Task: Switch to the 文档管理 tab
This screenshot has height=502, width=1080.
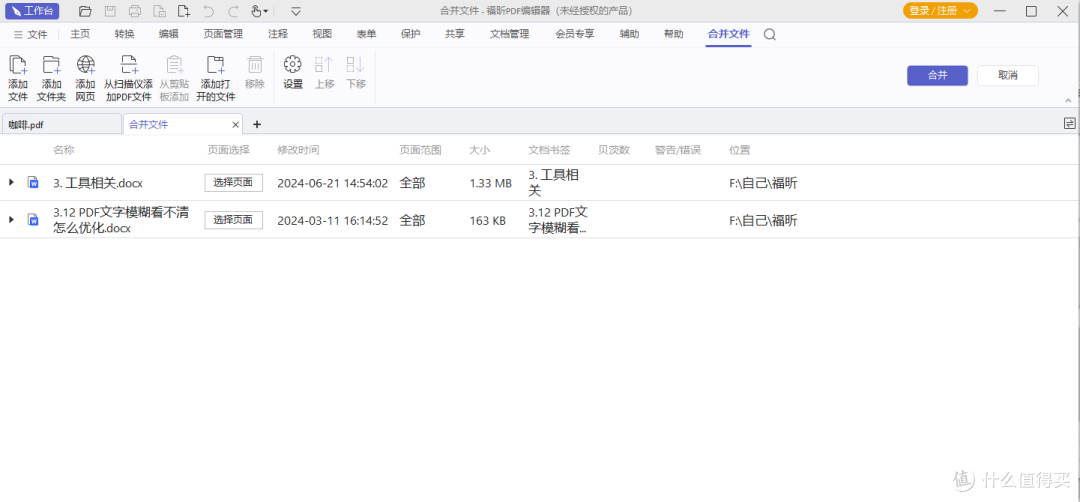Action: tap(509, 34)
